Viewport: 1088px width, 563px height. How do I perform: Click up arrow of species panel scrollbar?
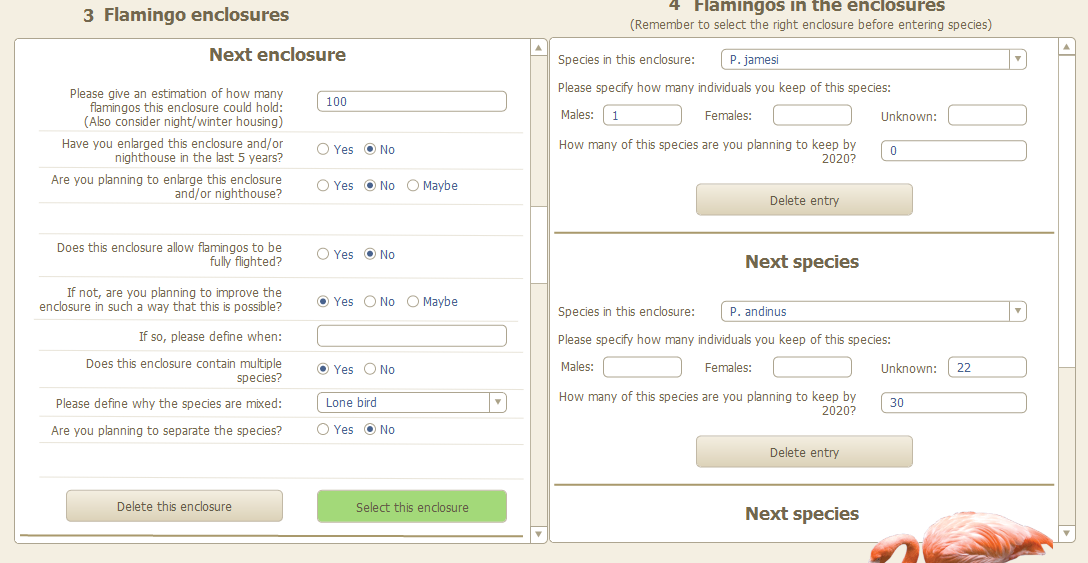point(1068,48)
